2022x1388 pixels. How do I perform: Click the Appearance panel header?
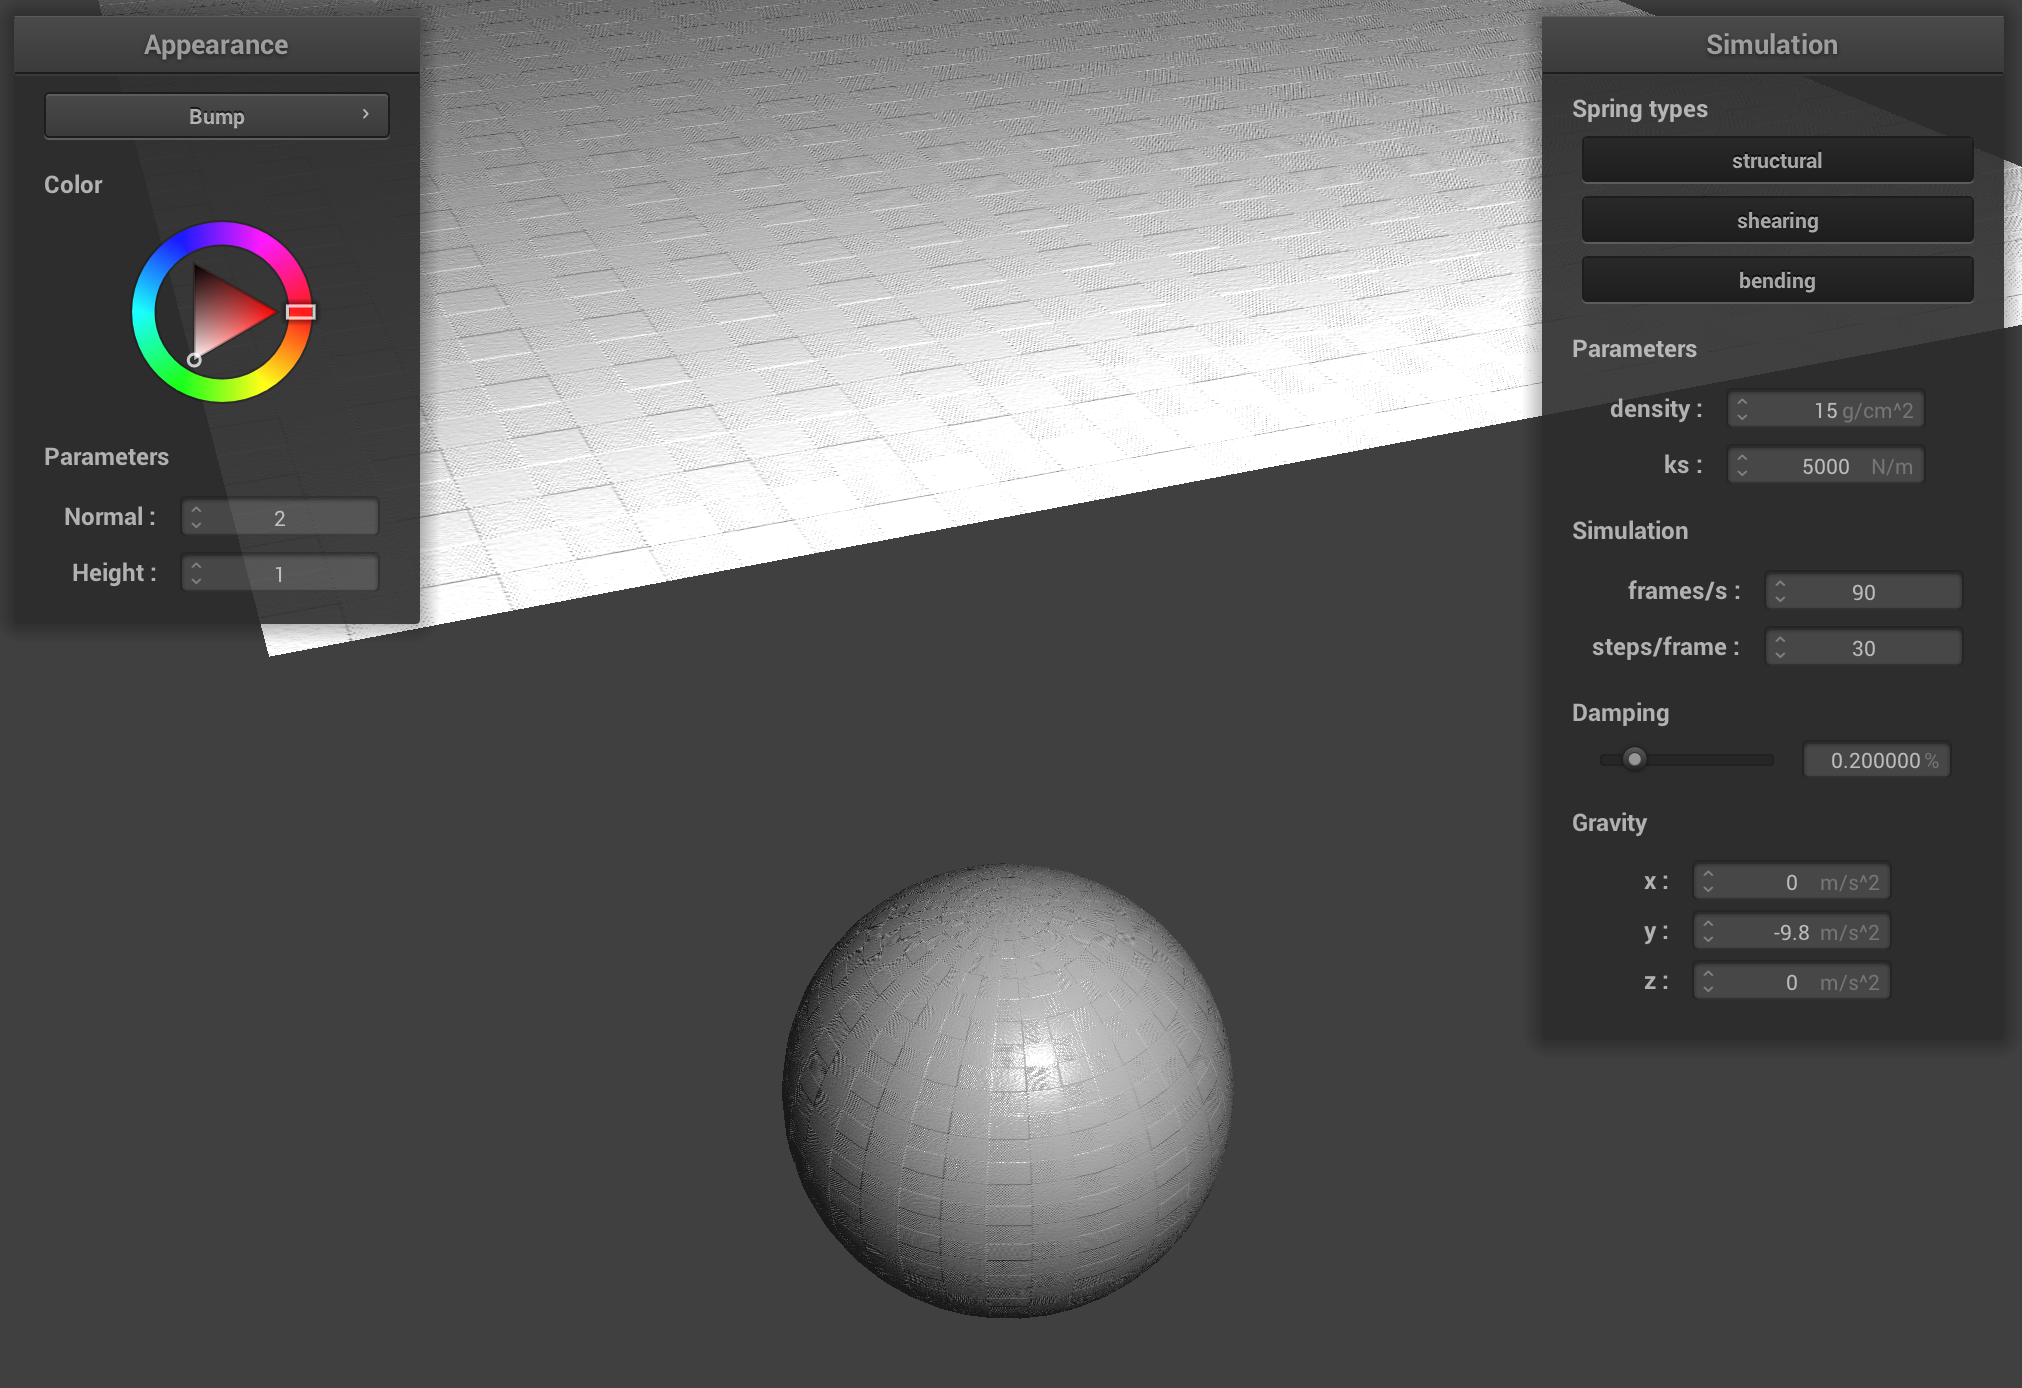click(x=216, y=45)
